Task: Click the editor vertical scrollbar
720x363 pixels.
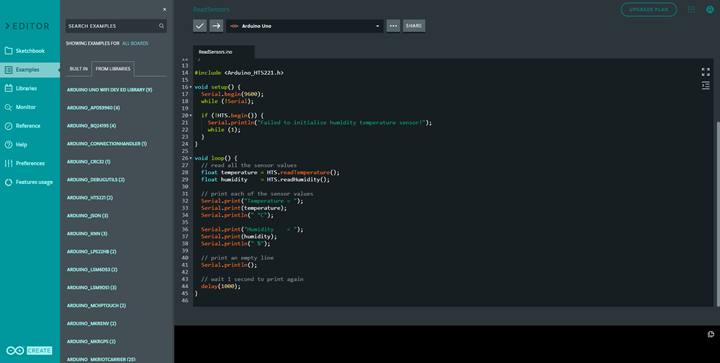Action: [718, 213]
